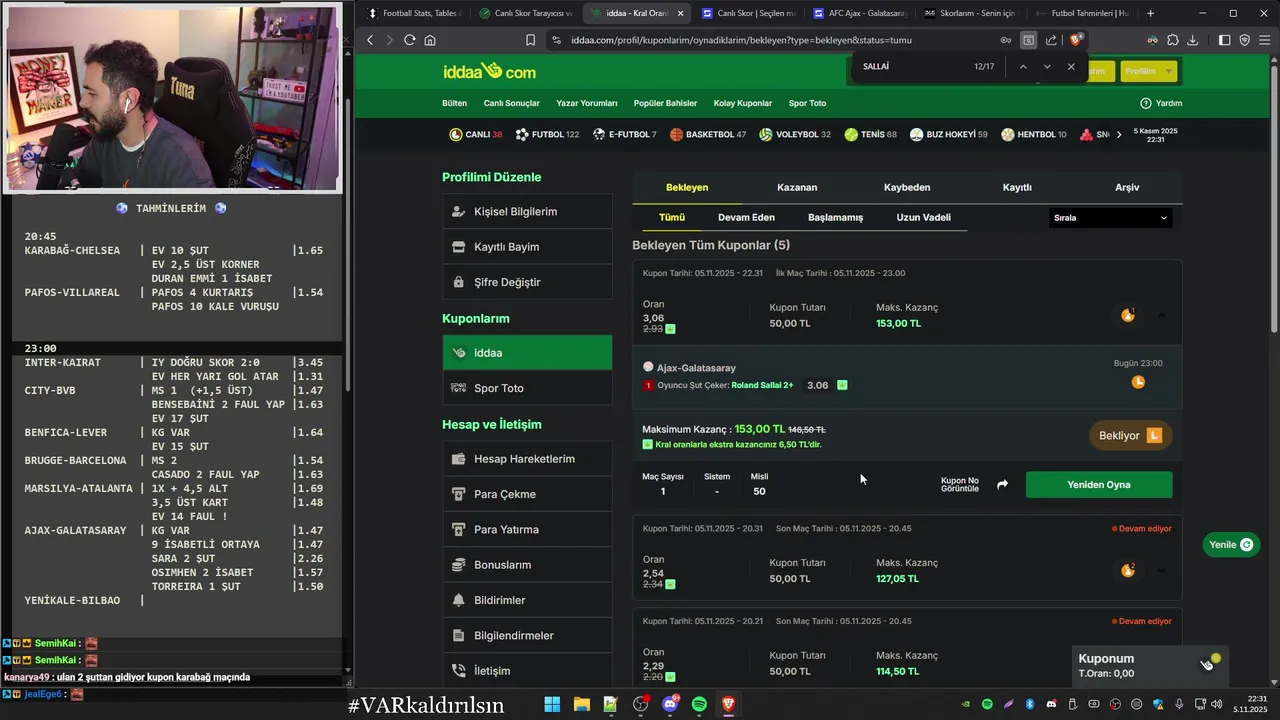Open the browser extensions puzzle icon

click(1173, 40)
